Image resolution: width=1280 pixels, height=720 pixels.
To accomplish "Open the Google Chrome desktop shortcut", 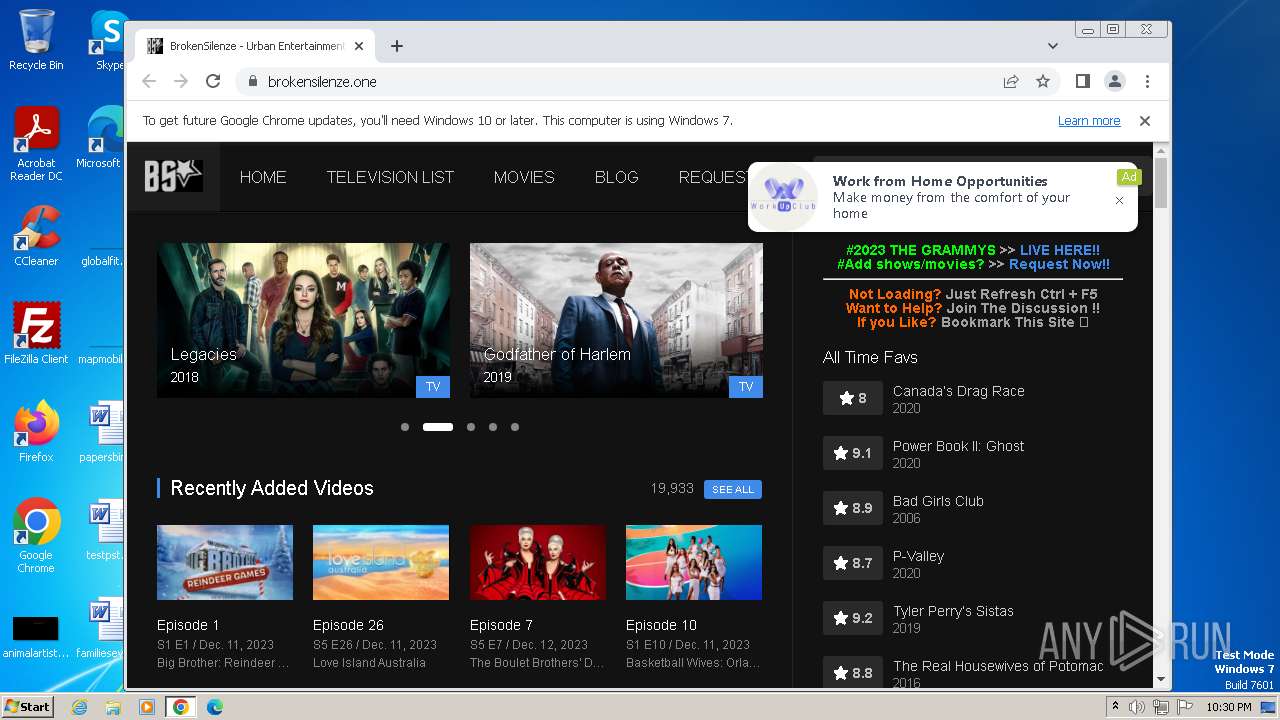I will point(36,536).
